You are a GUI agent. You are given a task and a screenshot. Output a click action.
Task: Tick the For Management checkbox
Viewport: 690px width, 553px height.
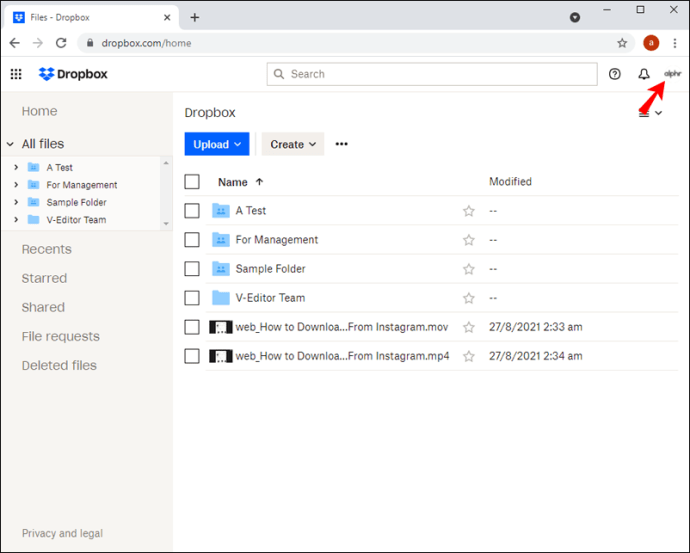[192, 240]
